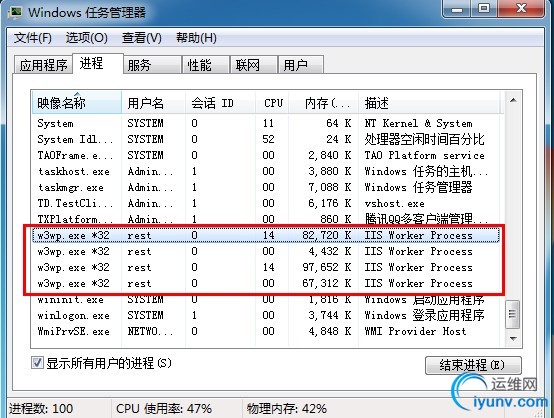Select the taskmgr.exe process row

266,187
